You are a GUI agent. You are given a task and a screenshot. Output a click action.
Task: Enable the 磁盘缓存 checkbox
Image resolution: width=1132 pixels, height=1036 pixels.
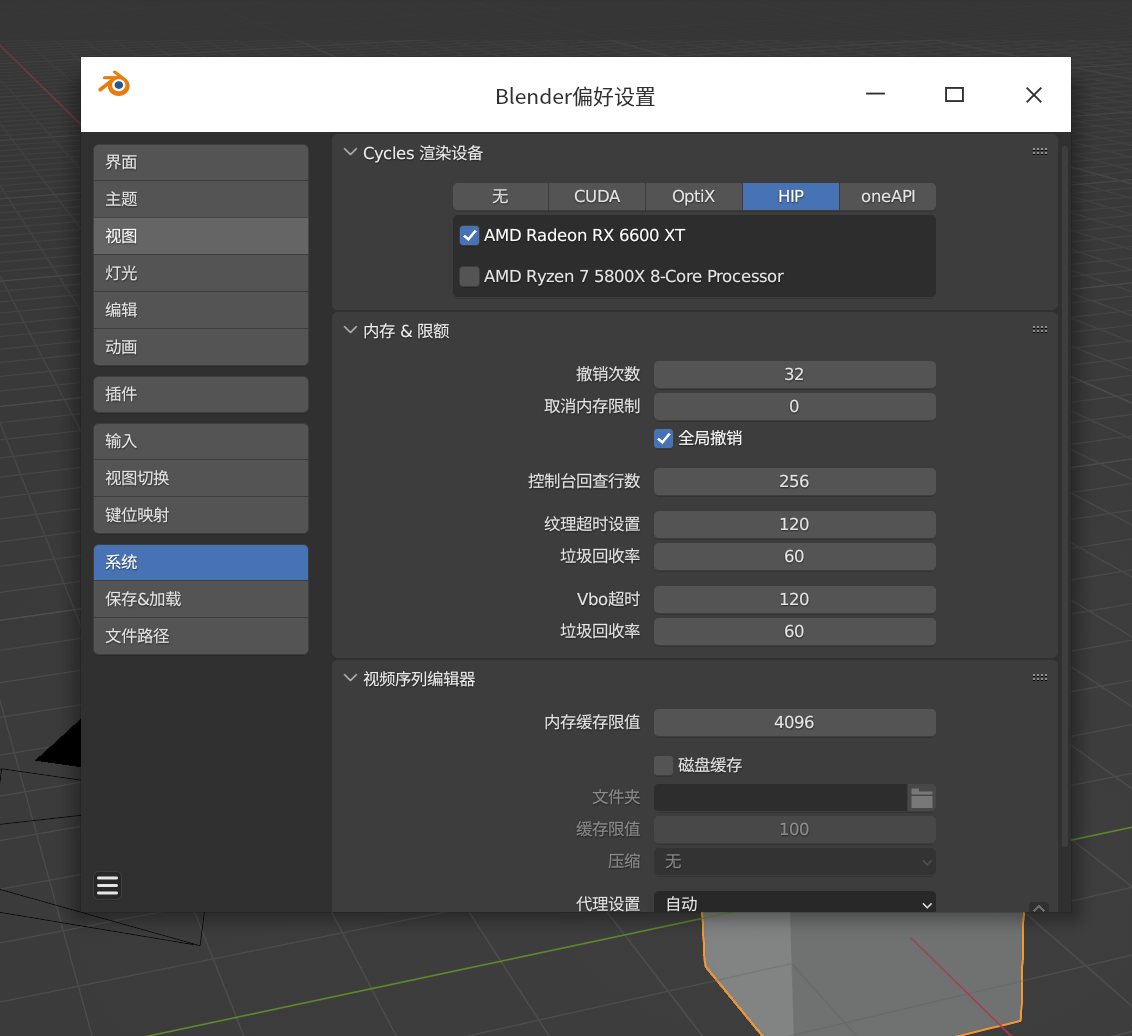(663, 765)
